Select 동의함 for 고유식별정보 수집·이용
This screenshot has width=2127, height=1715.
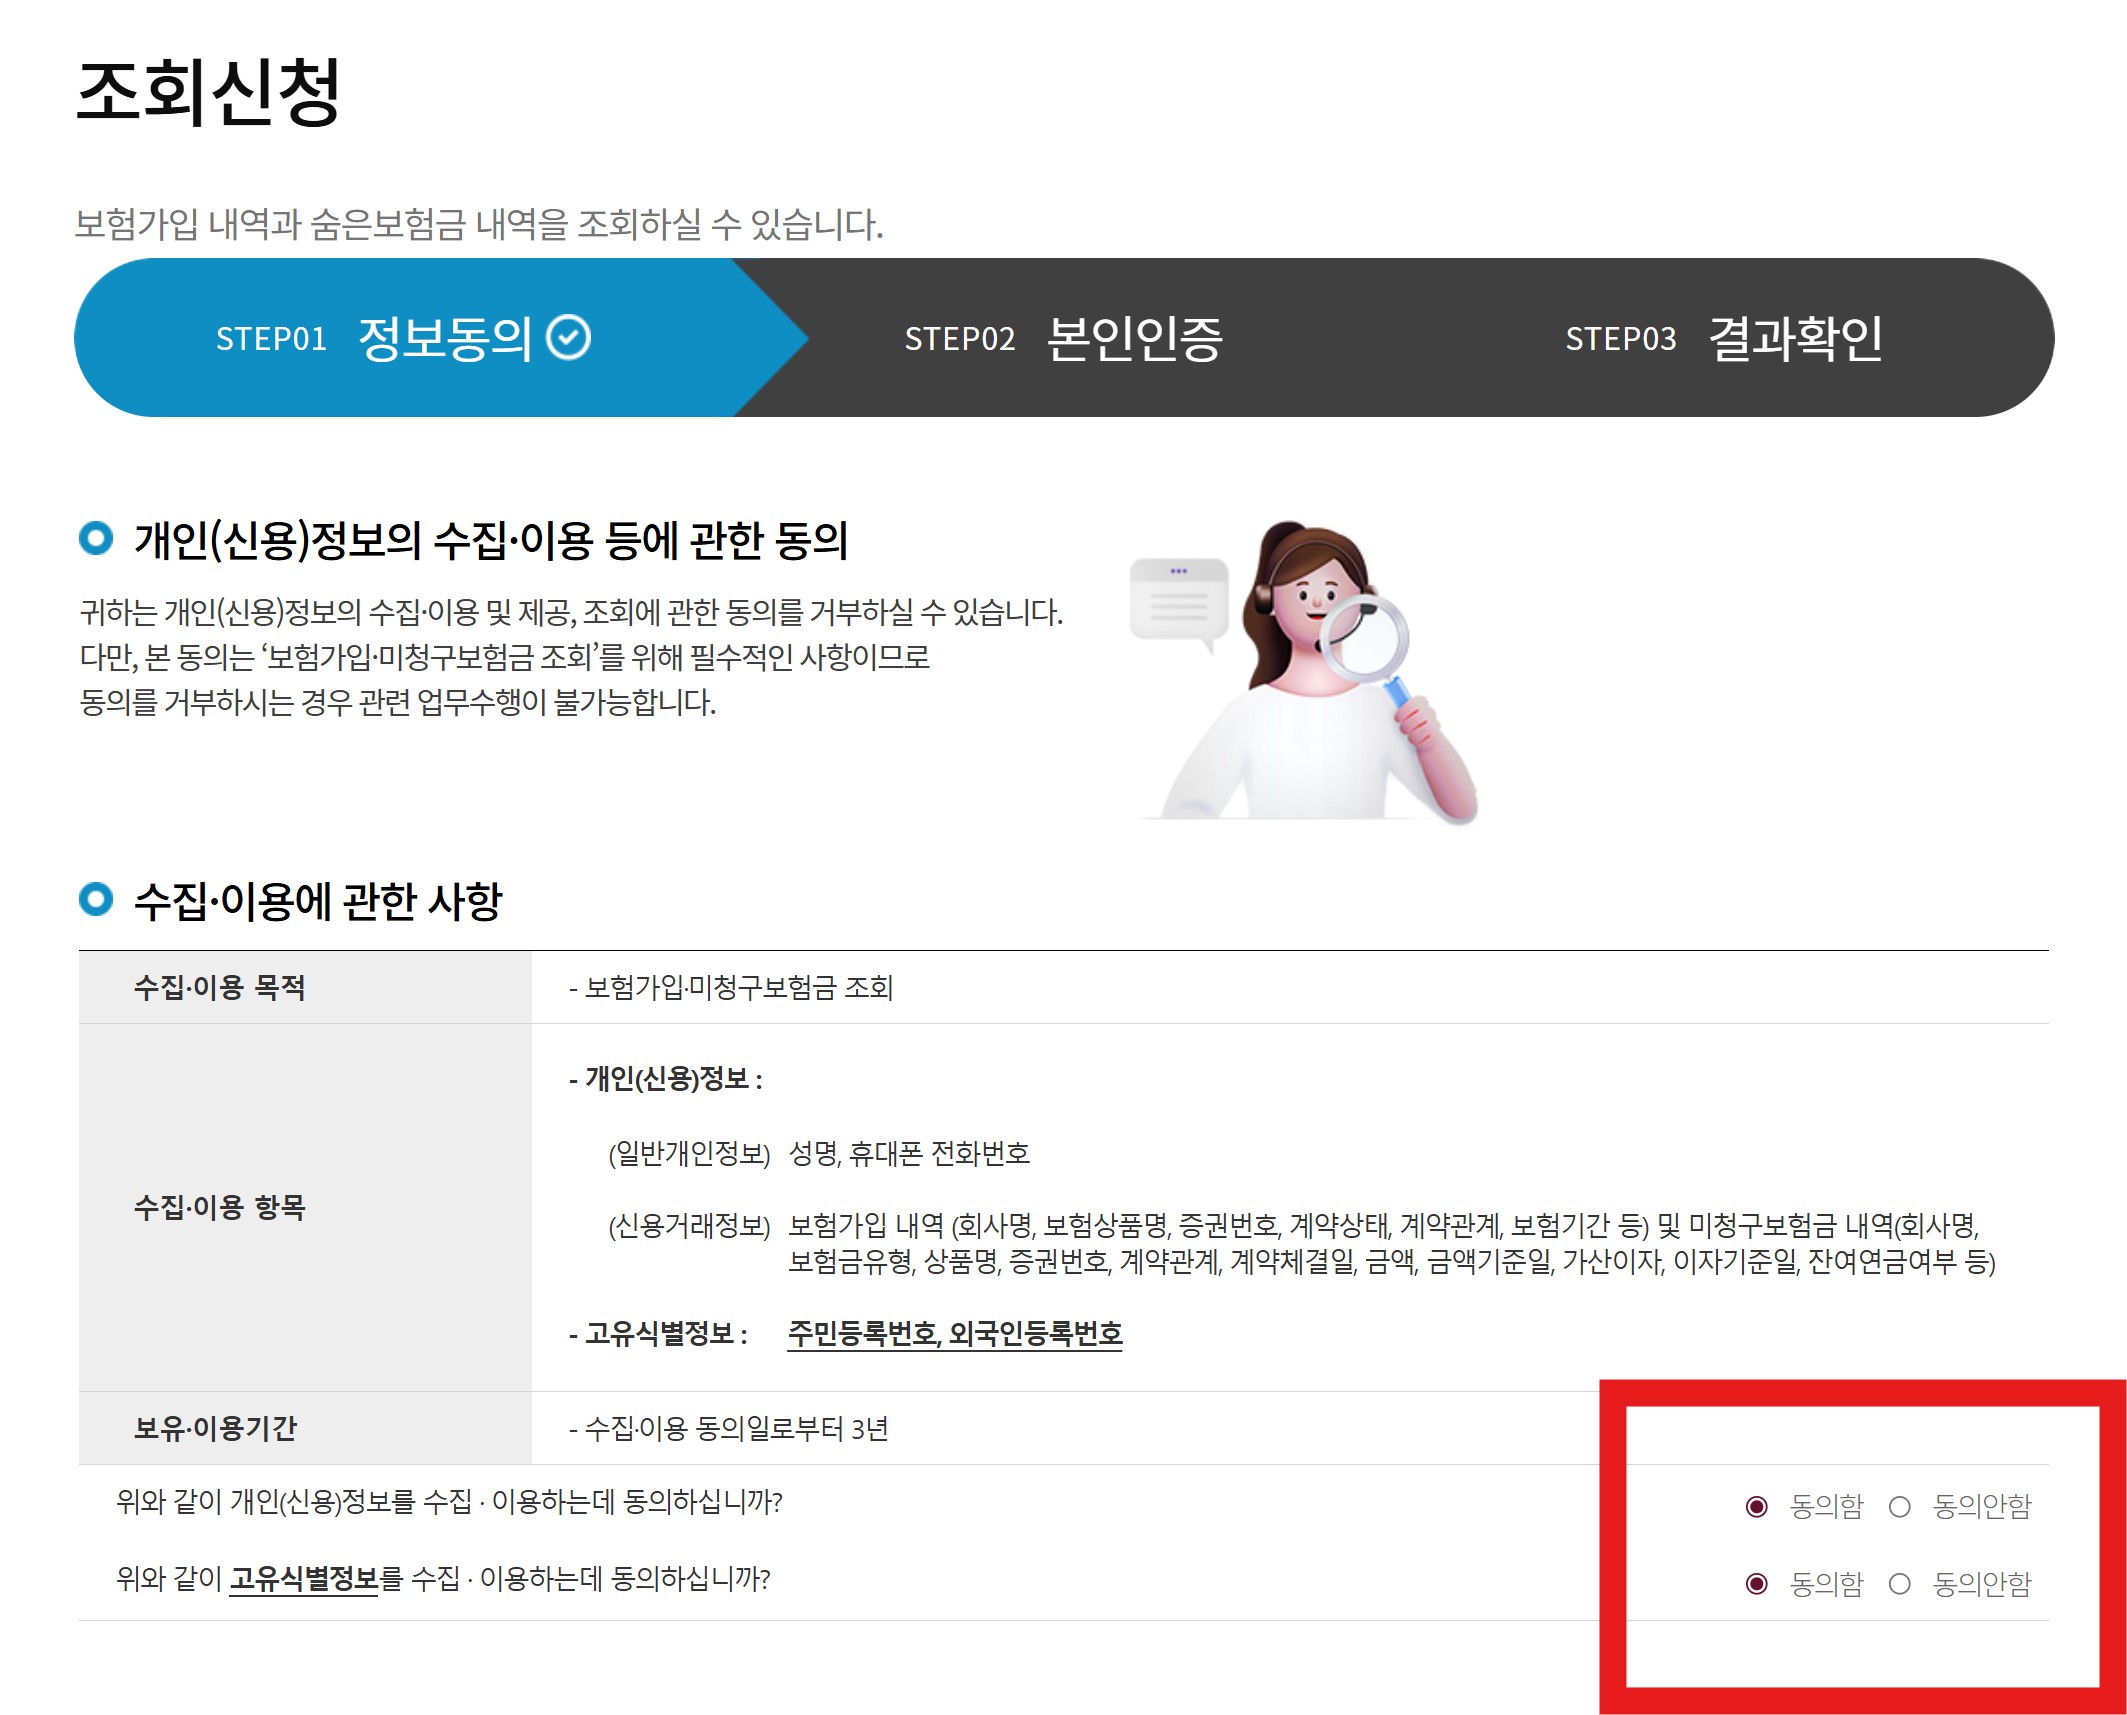(x=1756, y=1584)
